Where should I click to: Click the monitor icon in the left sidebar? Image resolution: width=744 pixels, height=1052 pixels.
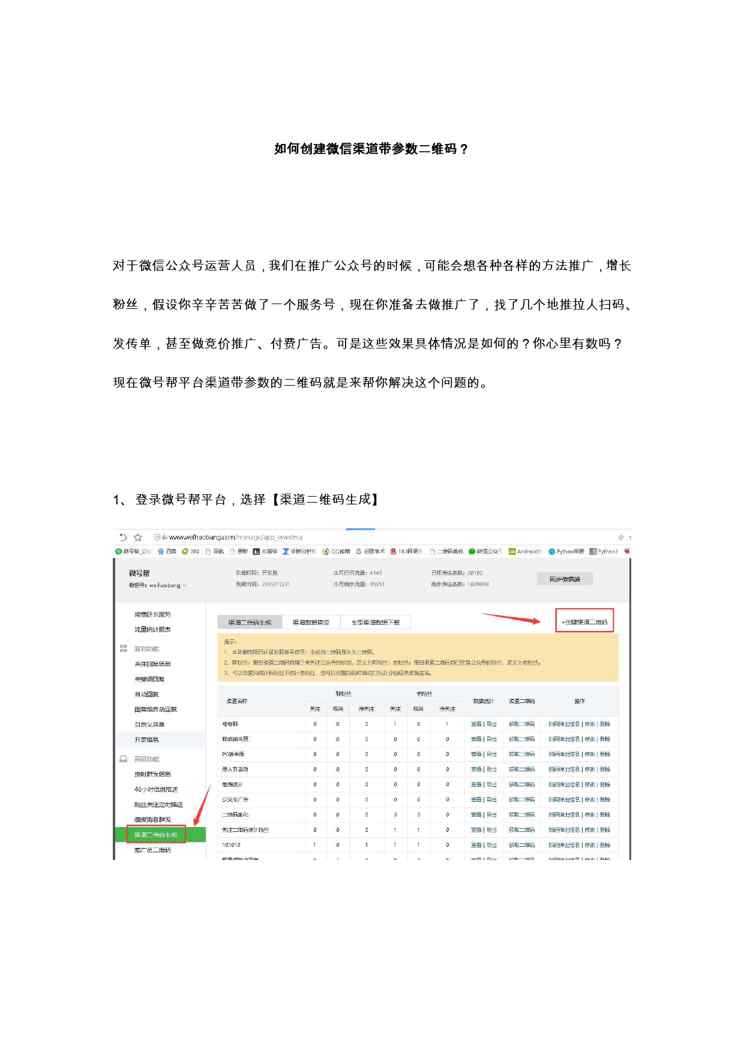tap(123, 759)
